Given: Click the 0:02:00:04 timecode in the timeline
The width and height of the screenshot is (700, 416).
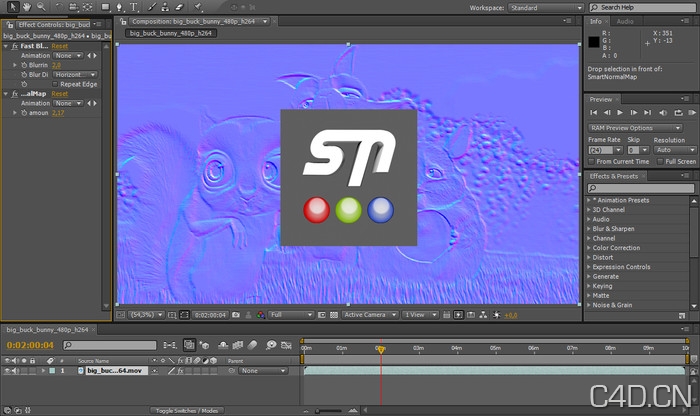Looking at the screenshot, I should 30,345.
